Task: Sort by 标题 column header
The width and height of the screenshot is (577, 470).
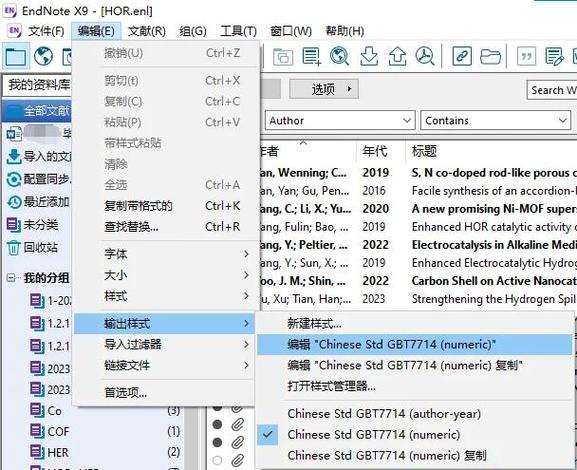Action: (424, 151)
